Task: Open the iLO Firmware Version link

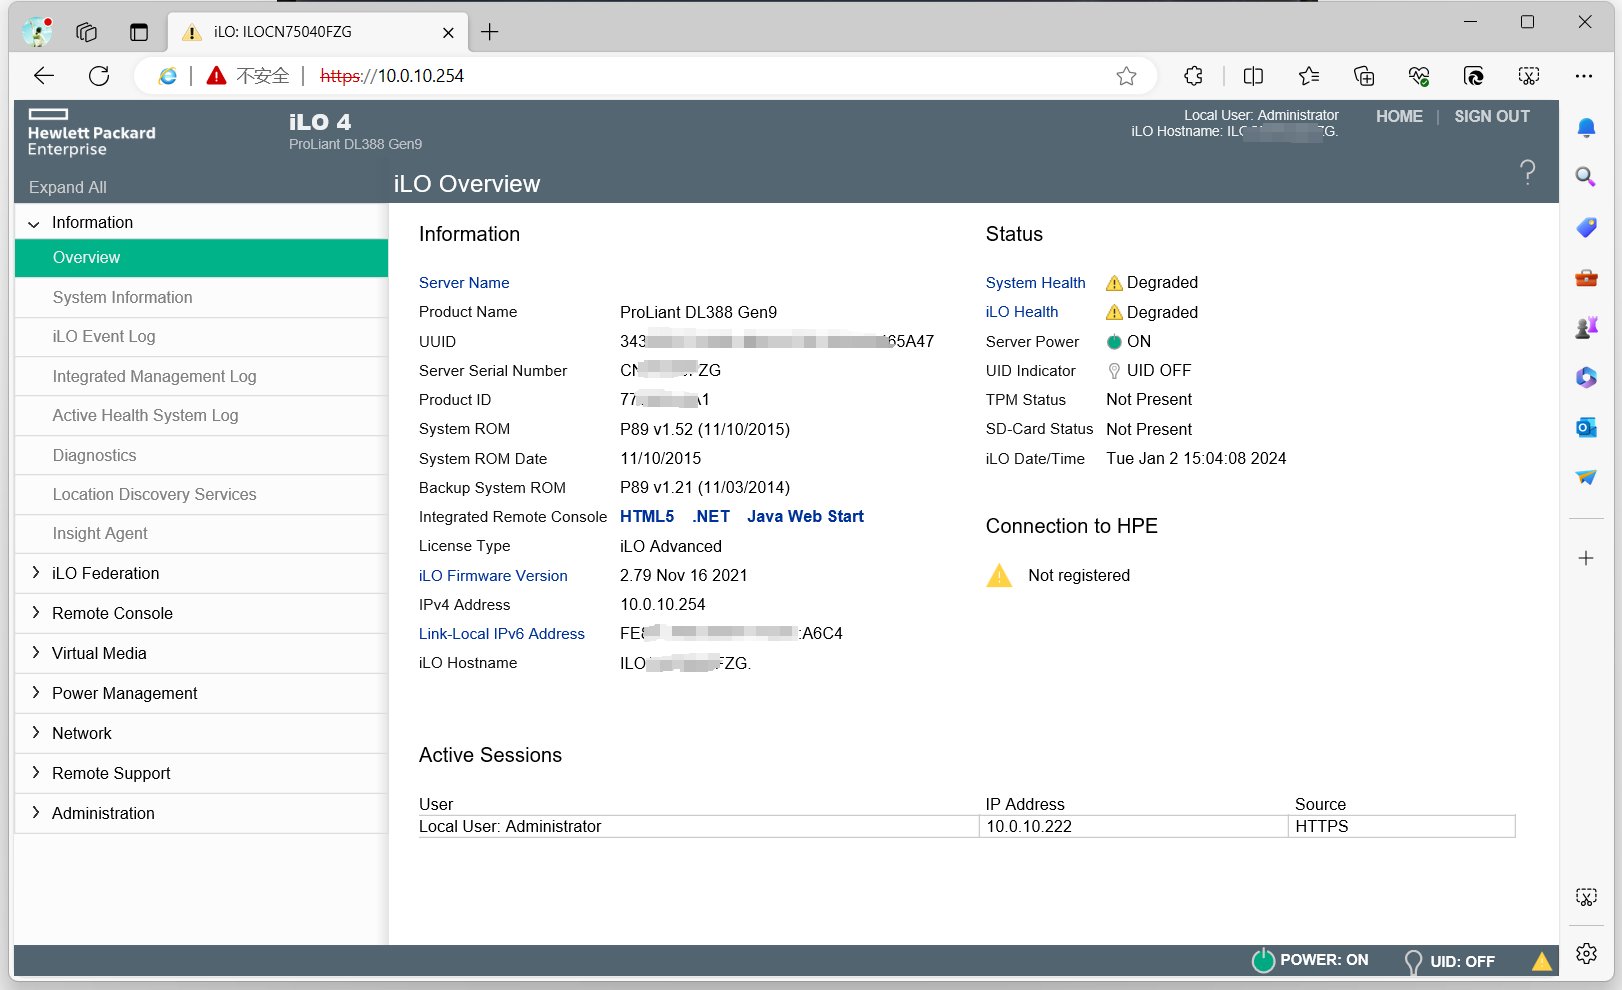Action: click(x=493, y=576)
